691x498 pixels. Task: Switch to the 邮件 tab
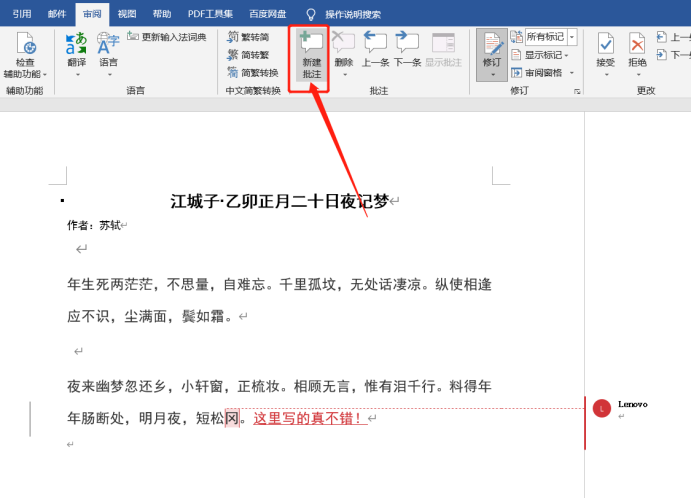tap(57, 14)
